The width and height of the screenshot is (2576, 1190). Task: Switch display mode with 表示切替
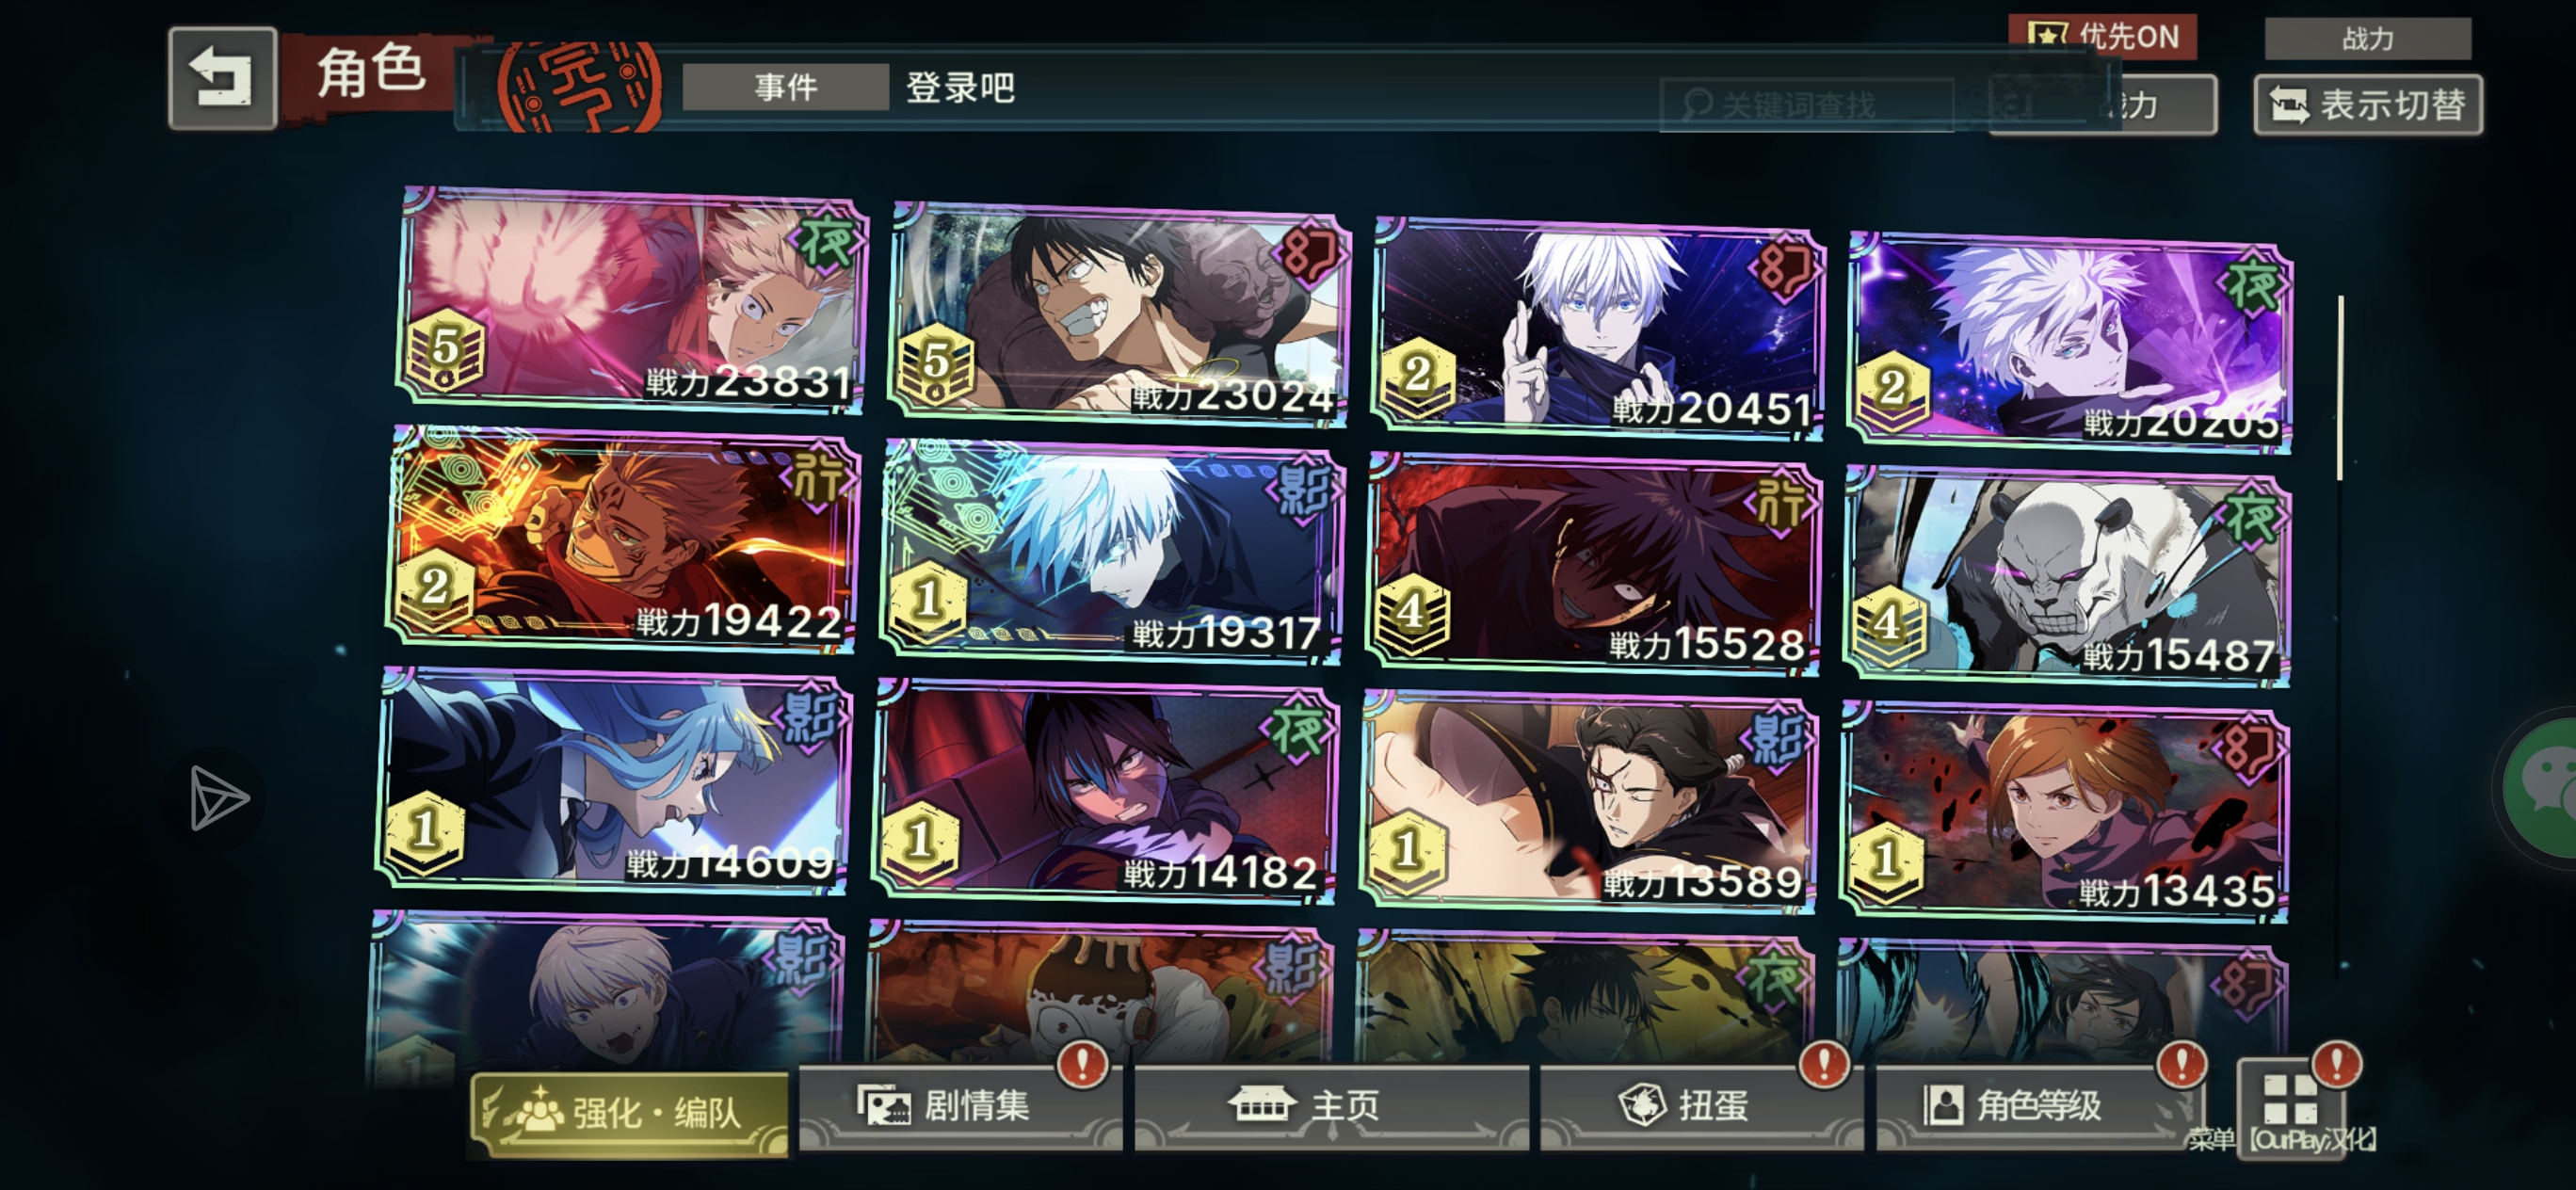point(2367,104)
